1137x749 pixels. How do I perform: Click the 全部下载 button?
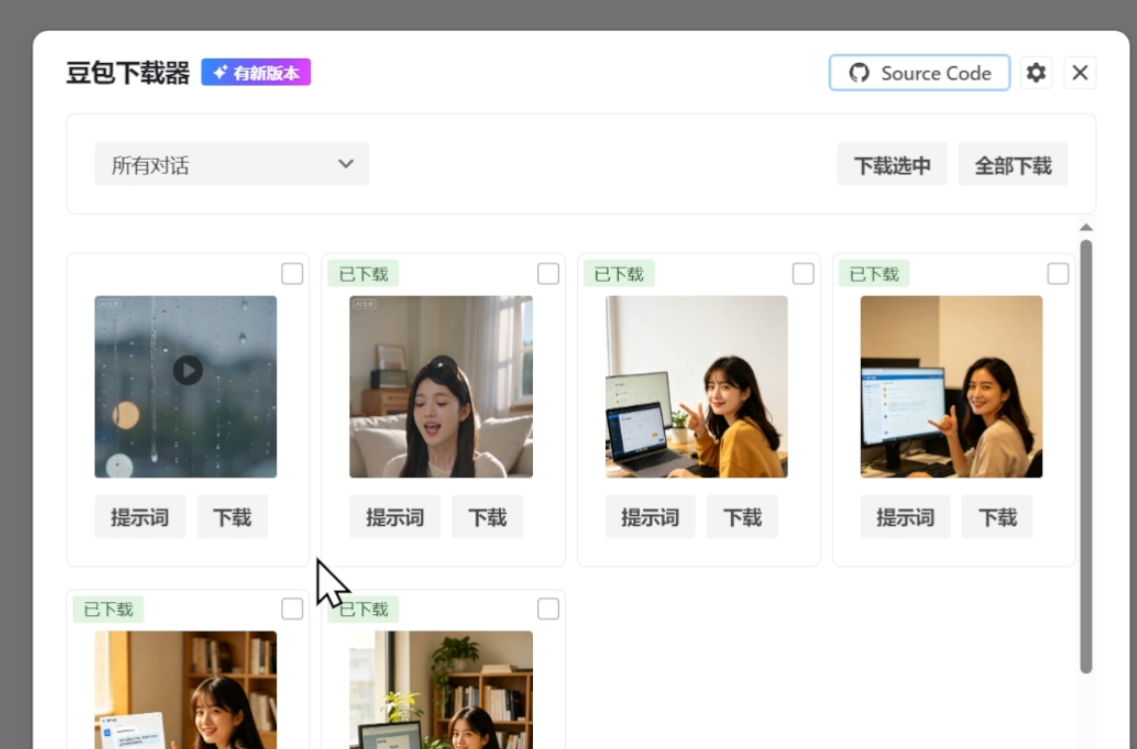pos(1012,165)
